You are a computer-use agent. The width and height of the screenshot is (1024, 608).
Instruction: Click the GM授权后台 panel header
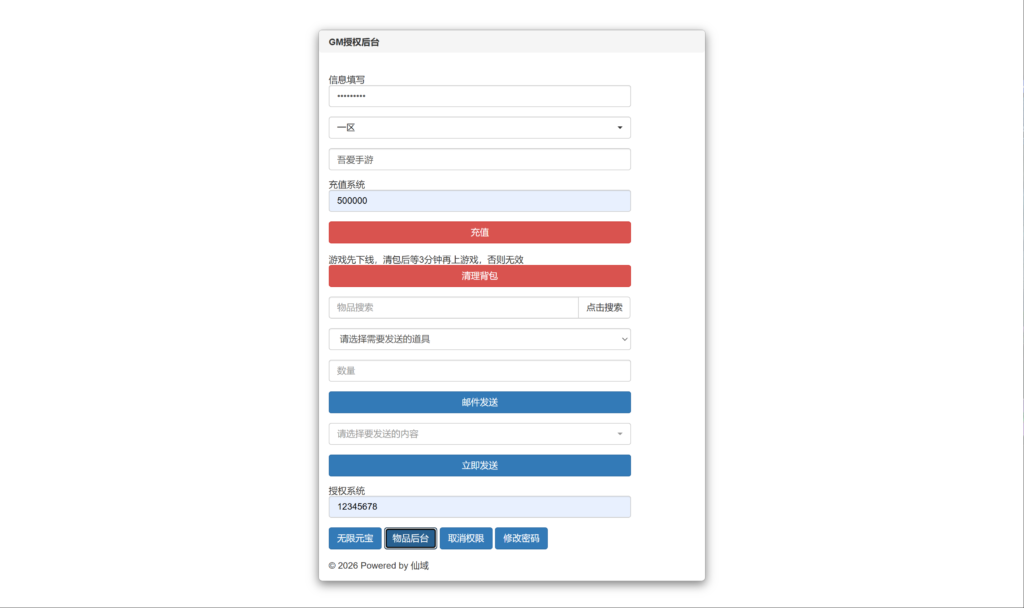511,42
